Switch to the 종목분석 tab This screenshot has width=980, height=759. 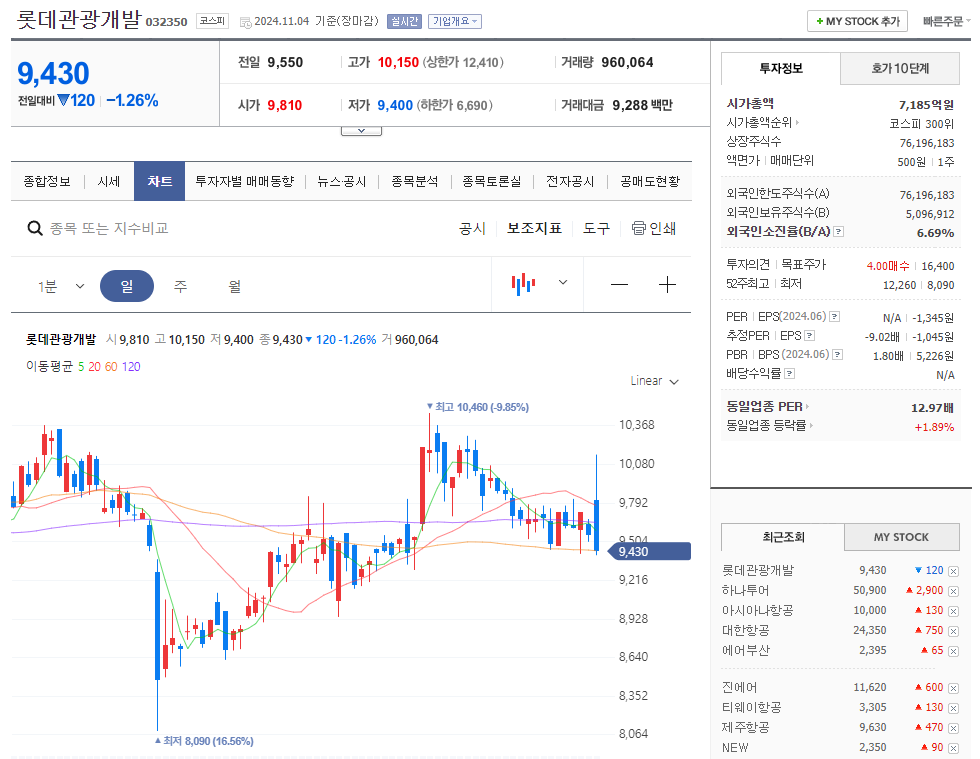tap(414, 181)
